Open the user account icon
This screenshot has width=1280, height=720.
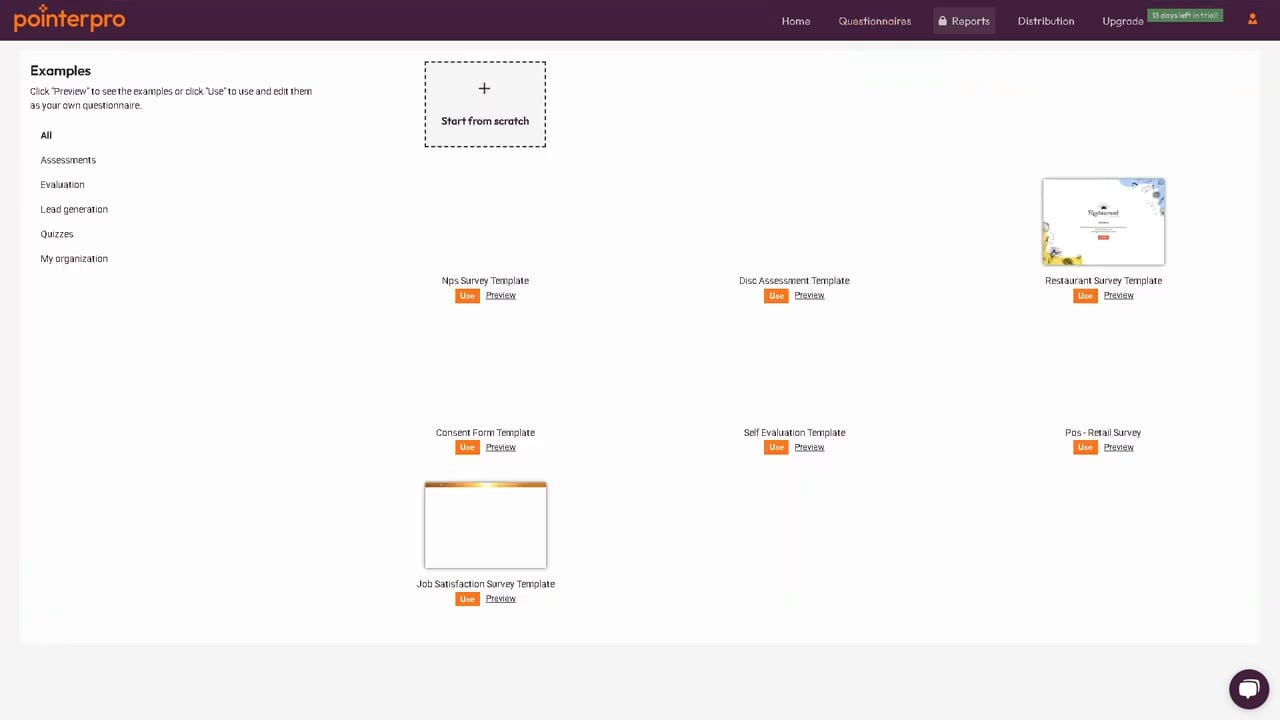[1253, 19]
